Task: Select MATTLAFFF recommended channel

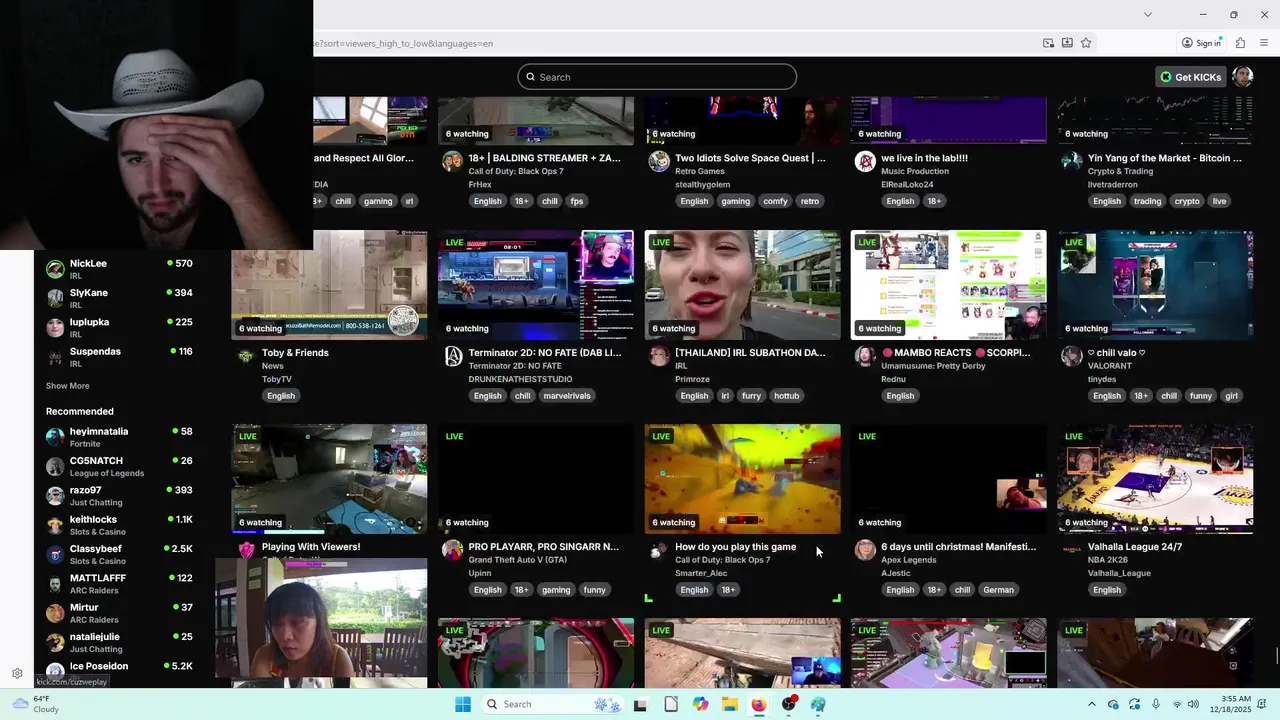Action: point(120,583)
